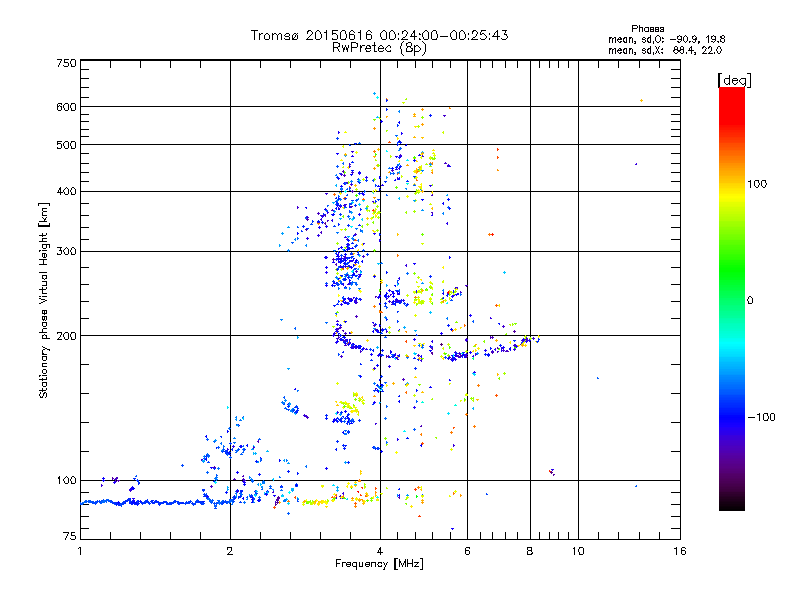The height and width of the screenshot is (600, 800).
Task: Click the '6' frequency axis tick label
Action: tap(467, 551)
